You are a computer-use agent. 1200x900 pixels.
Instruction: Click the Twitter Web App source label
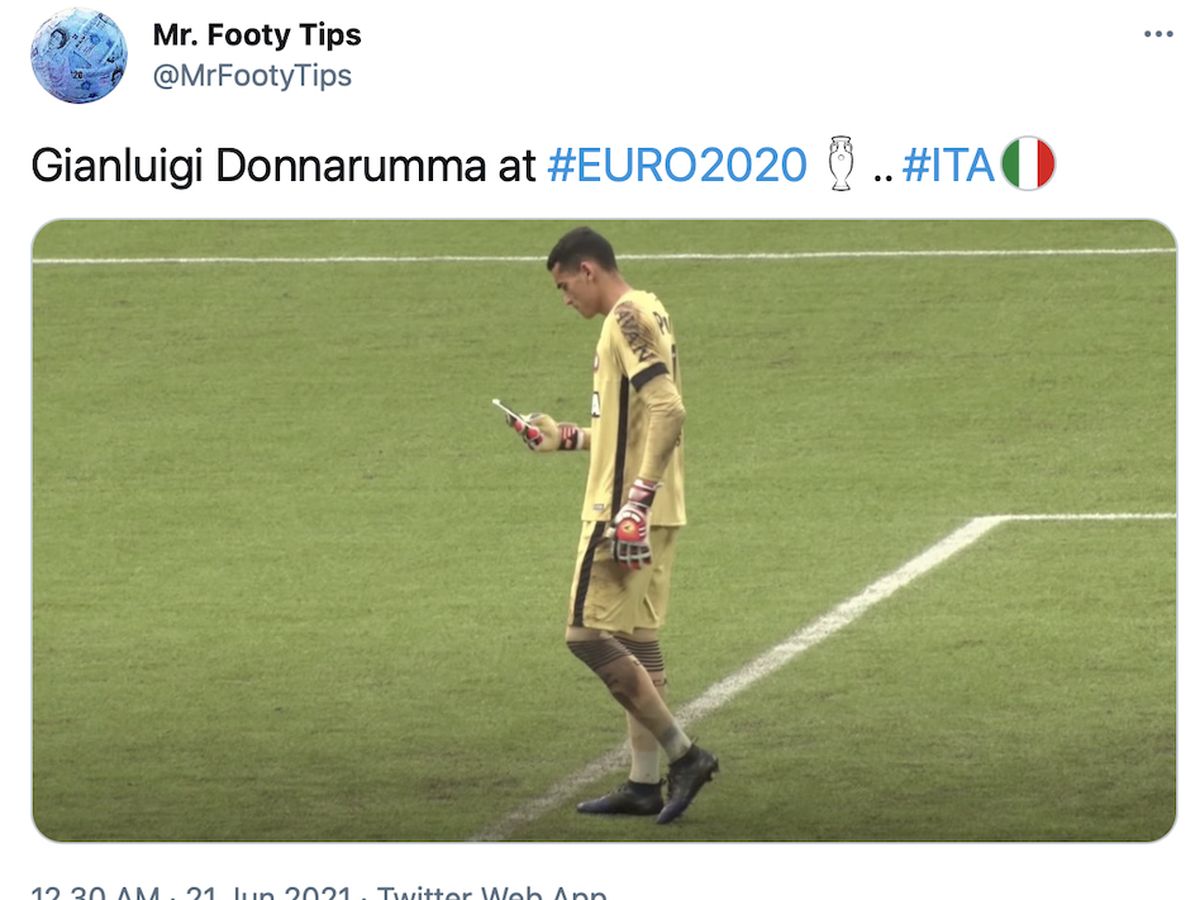pos(492,891)
